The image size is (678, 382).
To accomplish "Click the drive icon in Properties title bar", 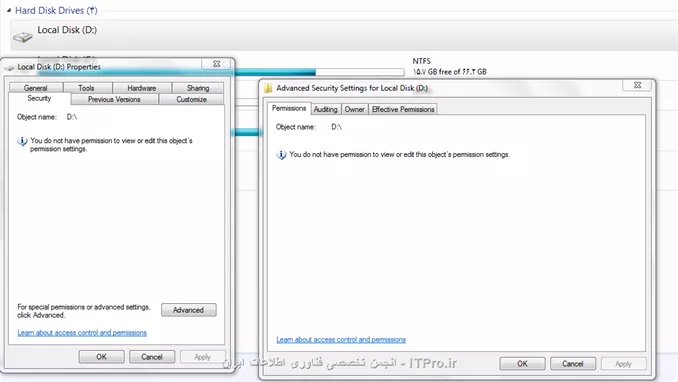I will click(x=10, y=67).
